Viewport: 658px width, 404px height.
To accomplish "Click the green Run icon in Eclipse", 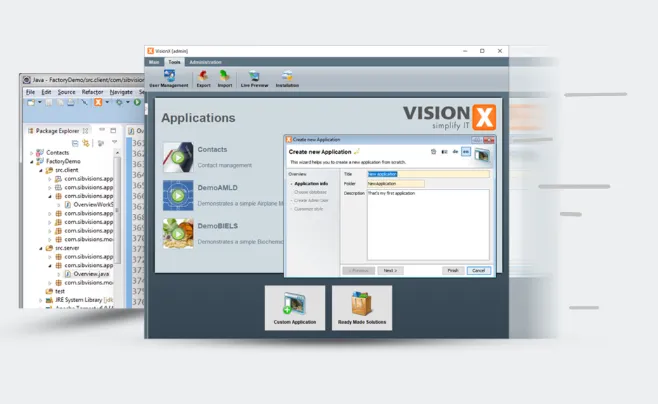I will coord(137,102).
